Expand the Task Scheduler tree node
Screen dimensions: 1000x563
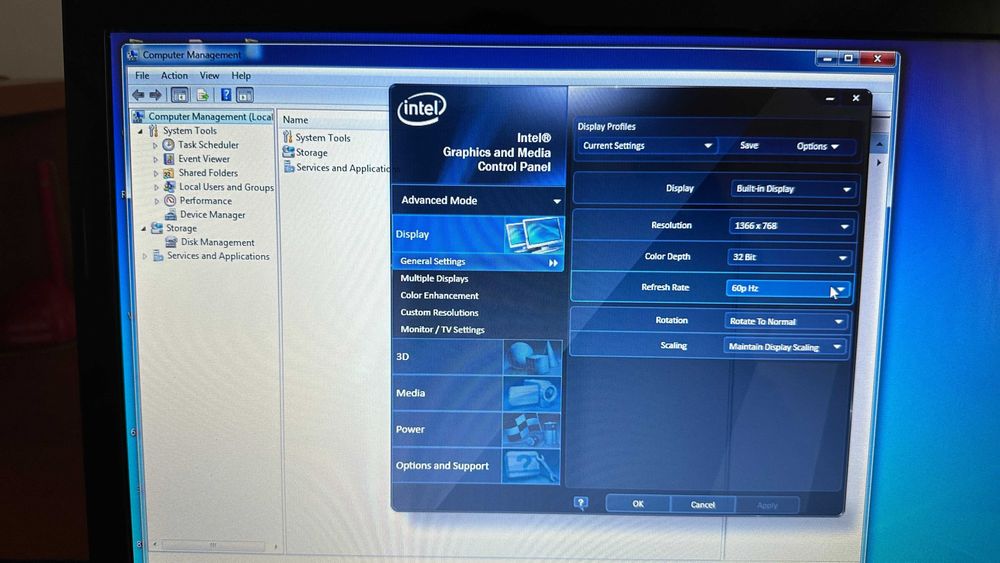coord(155,145)
